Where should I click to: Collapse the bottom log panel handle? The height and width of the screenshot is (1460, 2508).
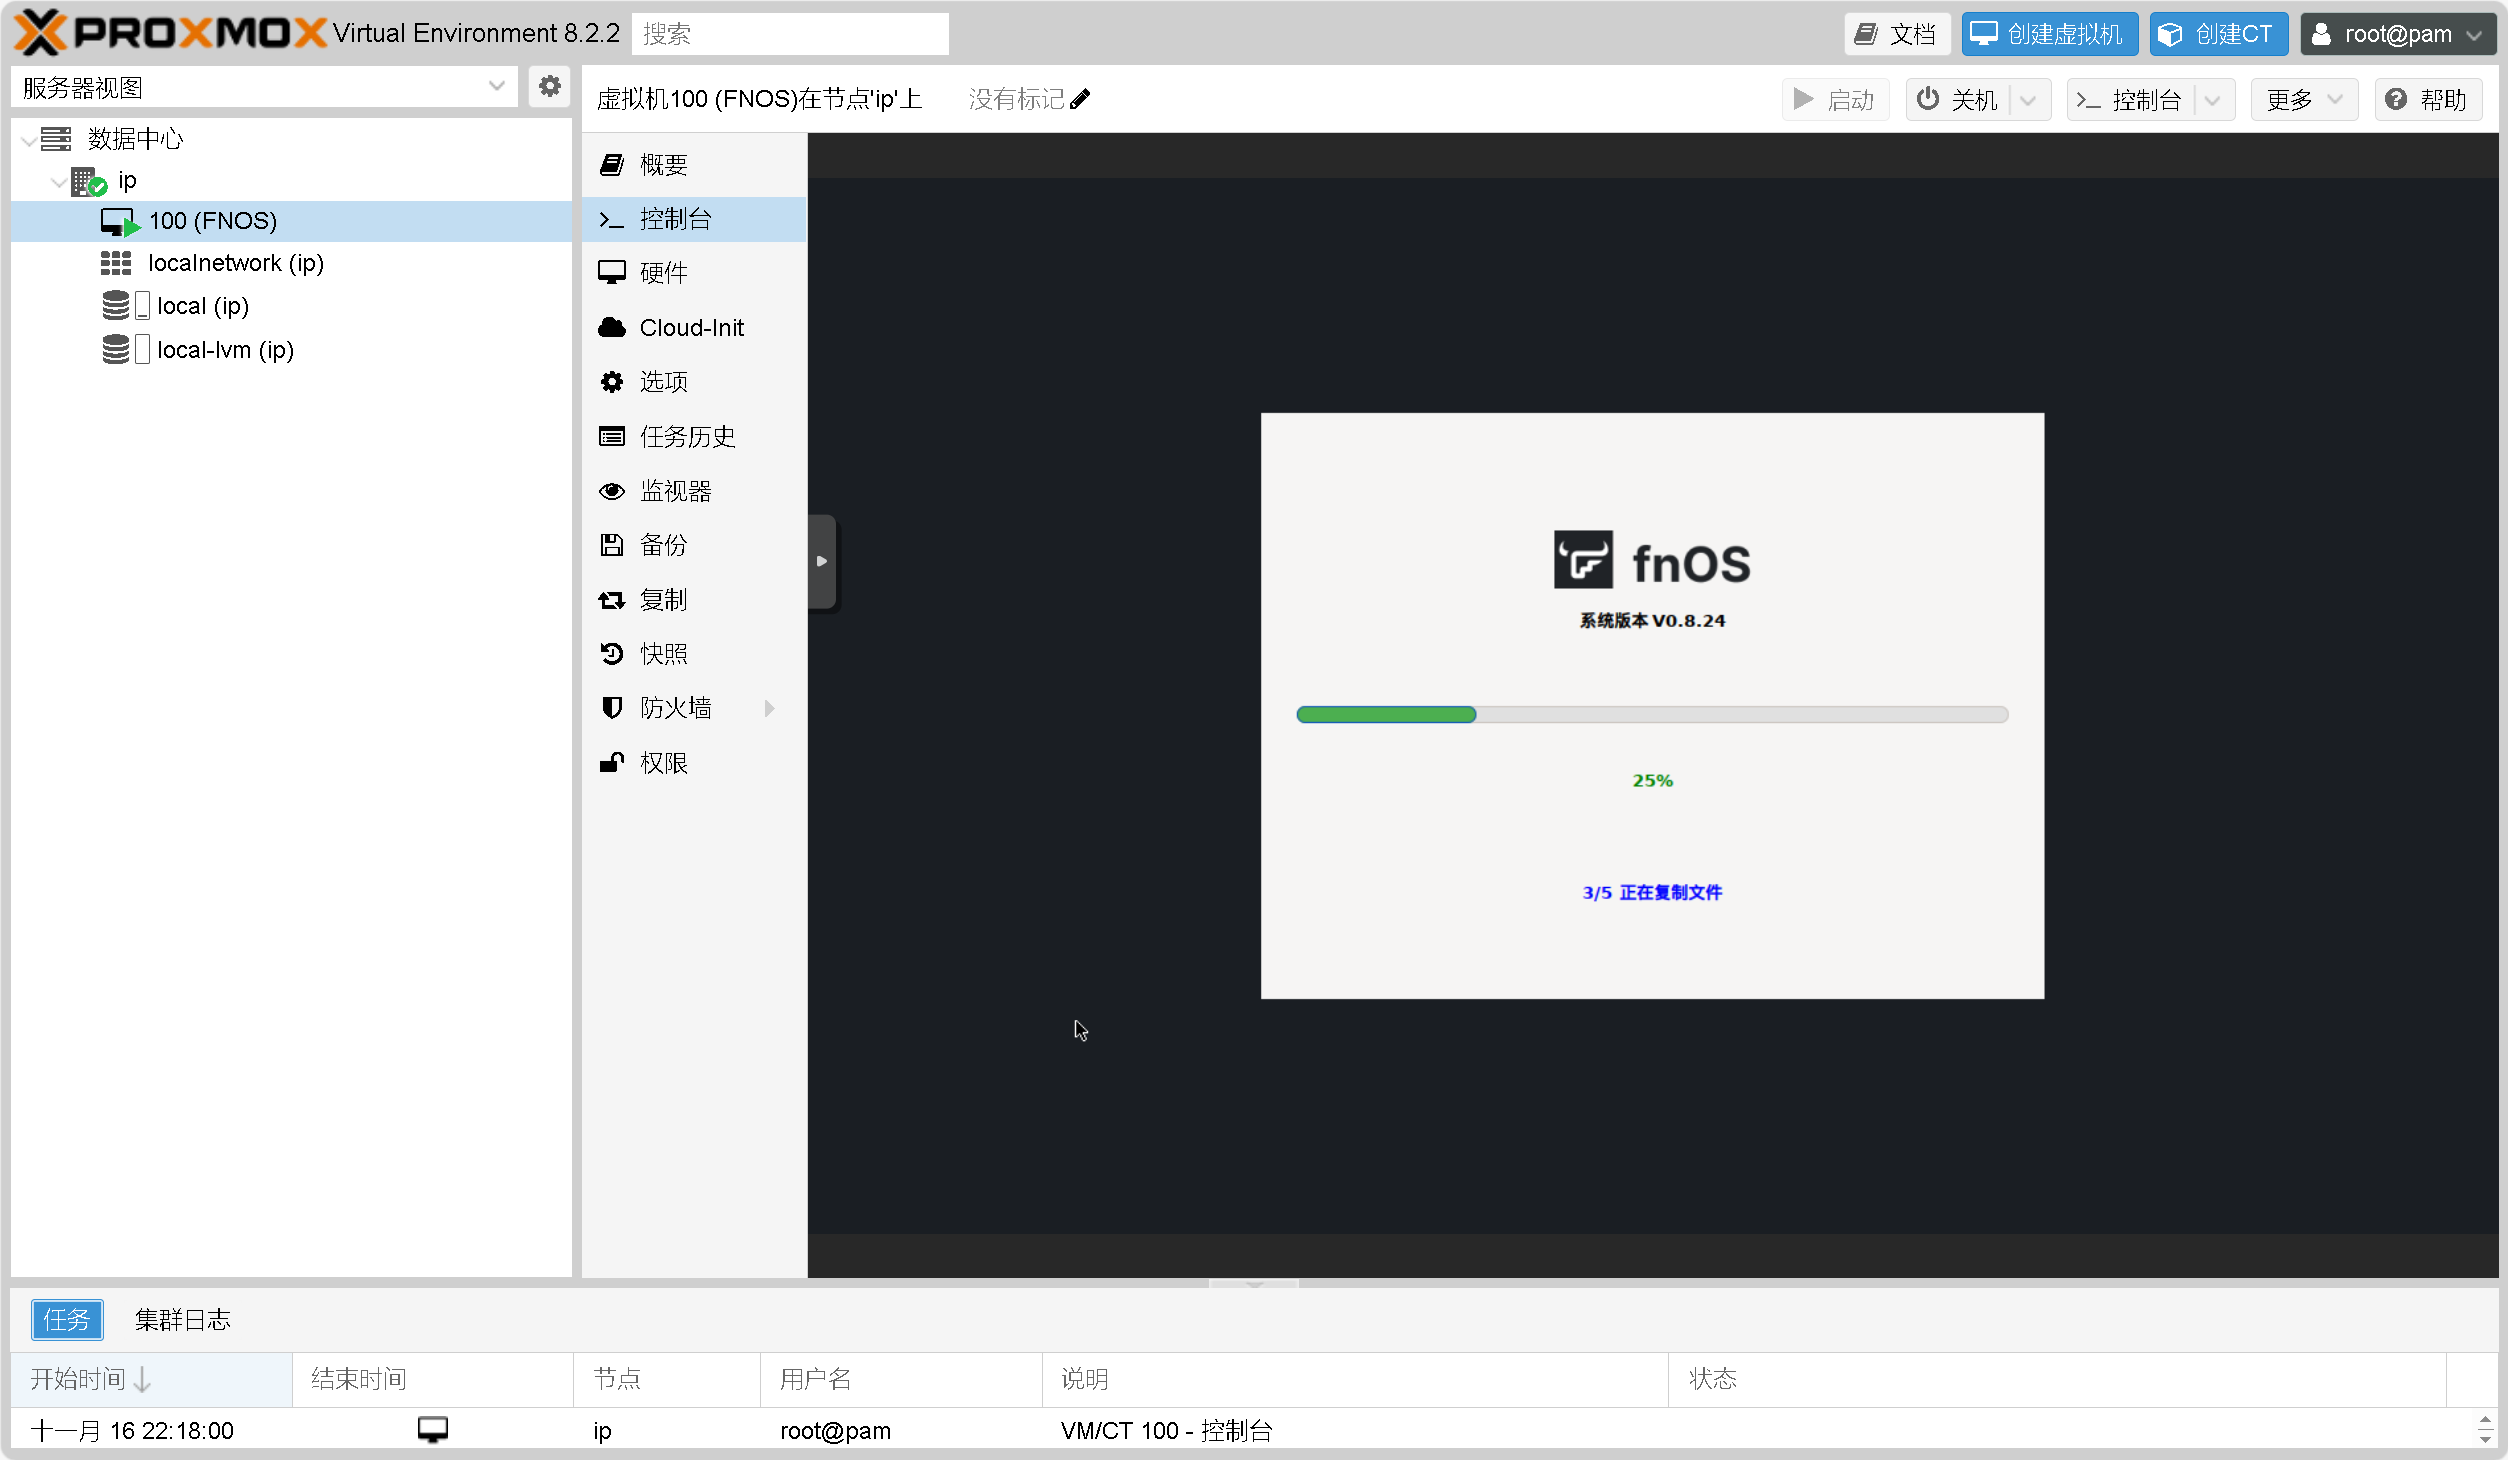click(x=1254, y=1283)
